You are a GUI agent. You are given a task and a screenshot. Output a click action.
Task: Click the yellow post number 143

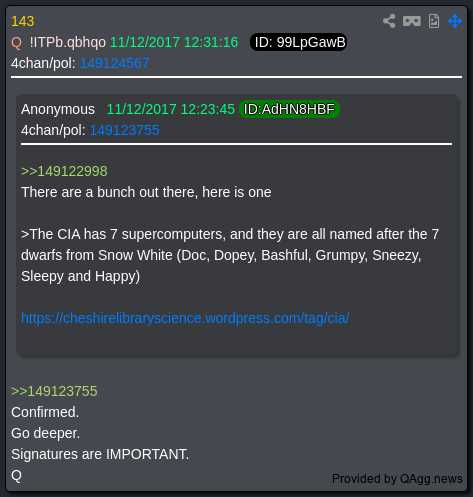point(23,21)
